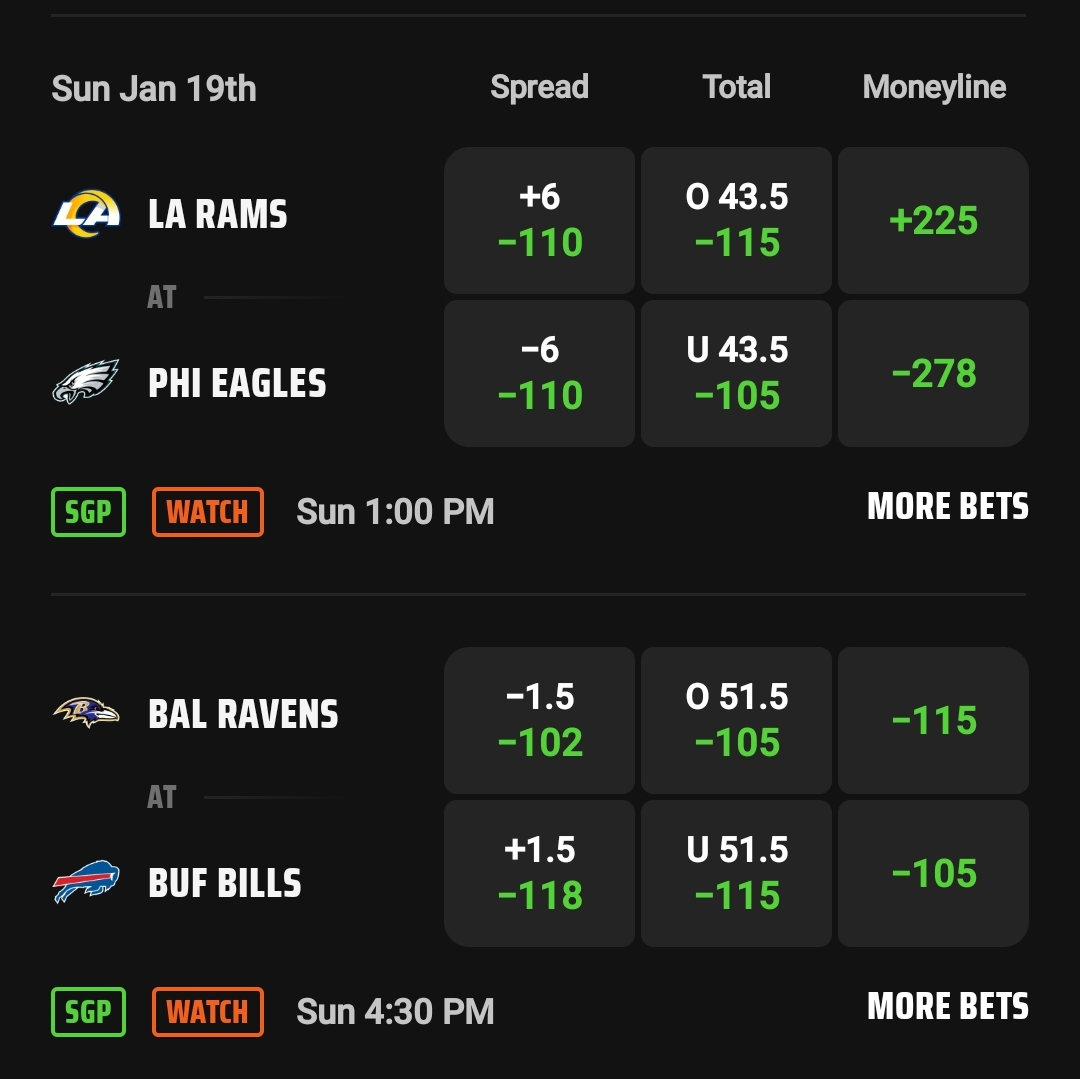Open More Bets for Ravens at Bills
This screenshot has width=1080, height=1079.
coord(948,1007)
